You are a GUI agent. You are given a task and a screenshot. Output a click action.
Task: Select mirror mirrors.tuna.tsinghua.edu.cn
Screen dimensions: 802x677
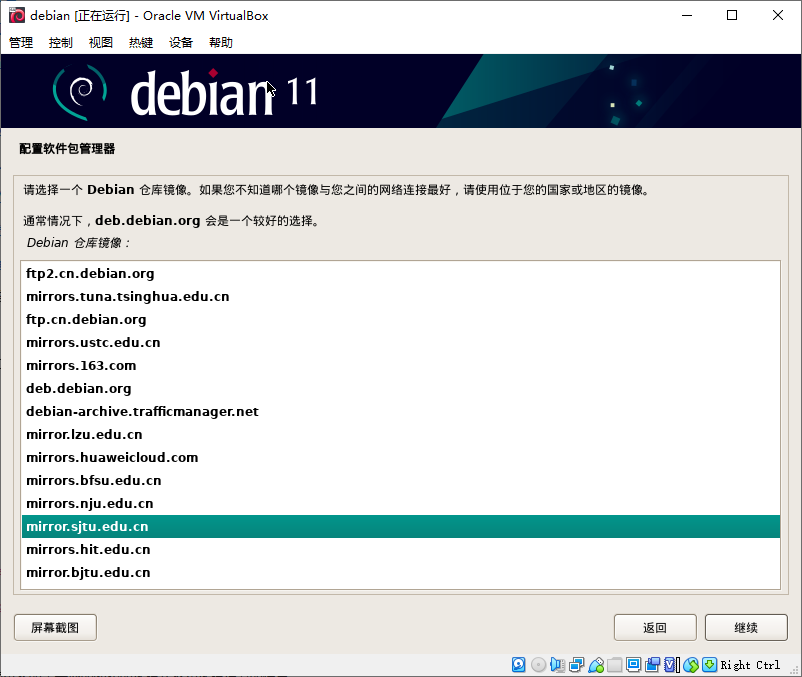(401, 297)
